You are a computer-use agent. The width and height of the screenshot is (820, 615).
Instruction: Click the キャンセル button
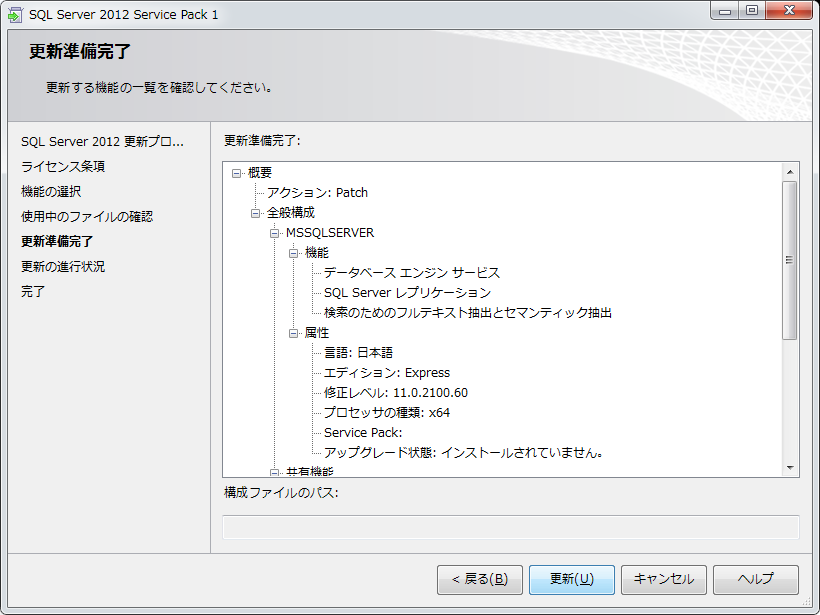[x=664, y=579]
